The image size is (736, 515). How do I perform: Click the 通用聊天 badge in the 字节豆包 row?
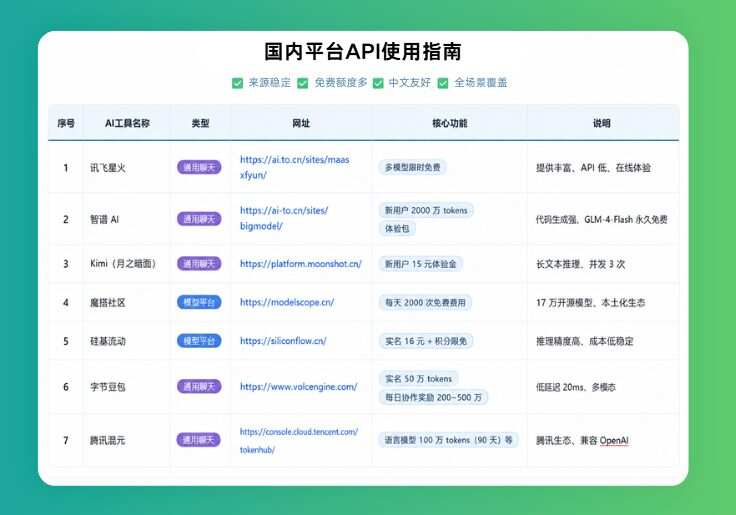pyautogui.click(x=199, y=387)
